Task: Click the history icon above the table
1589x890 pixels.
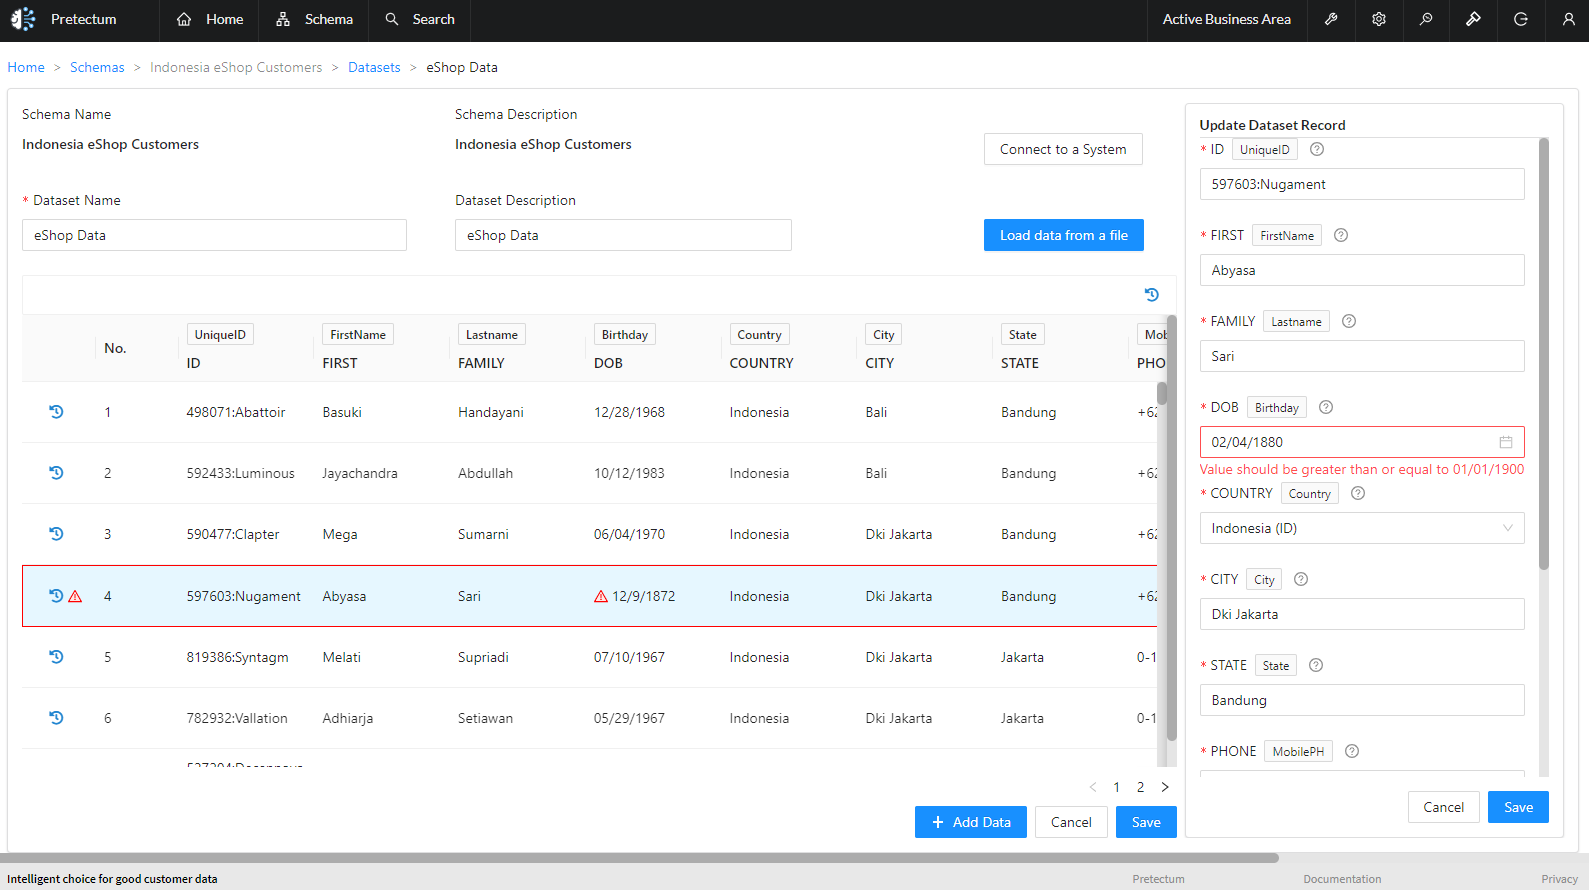Action: [1152, 295]
